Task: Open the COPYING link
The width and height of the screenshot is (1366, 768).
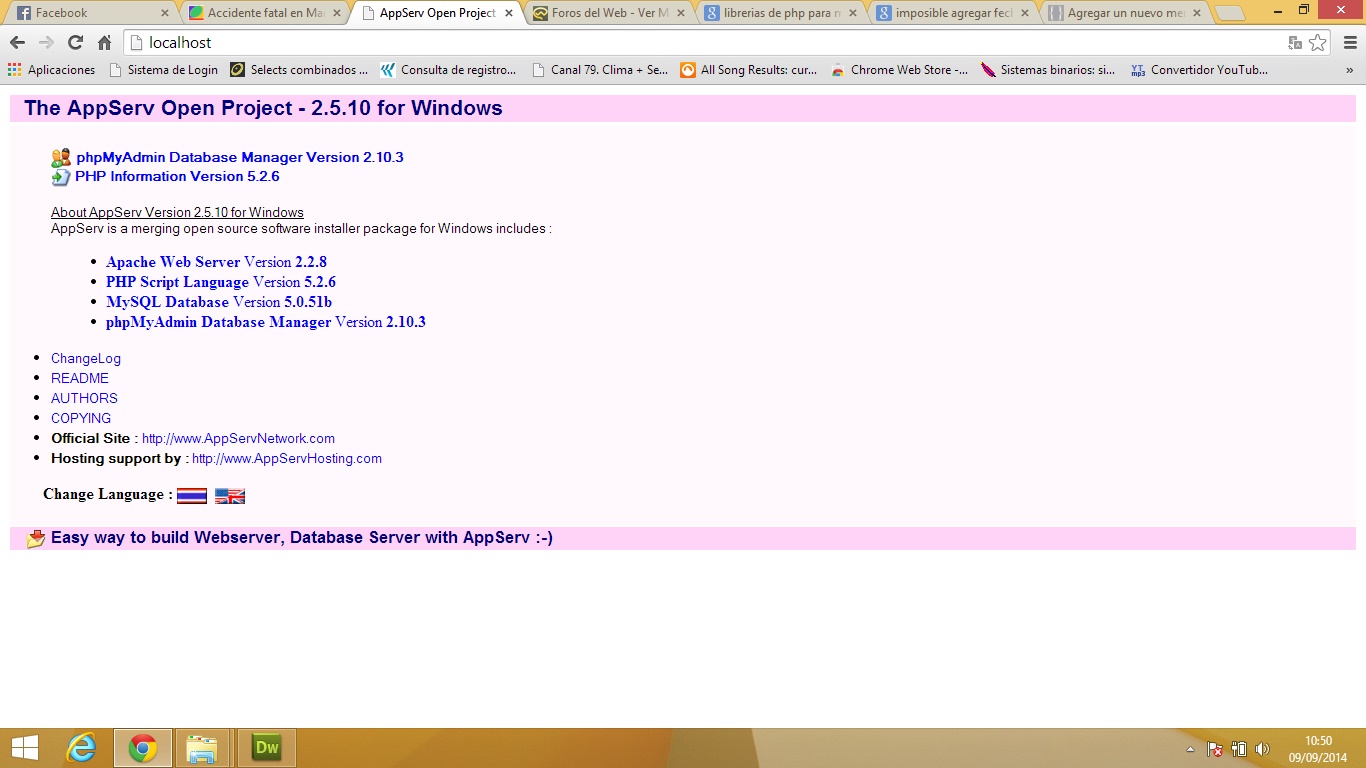Action: click(81, 418)
